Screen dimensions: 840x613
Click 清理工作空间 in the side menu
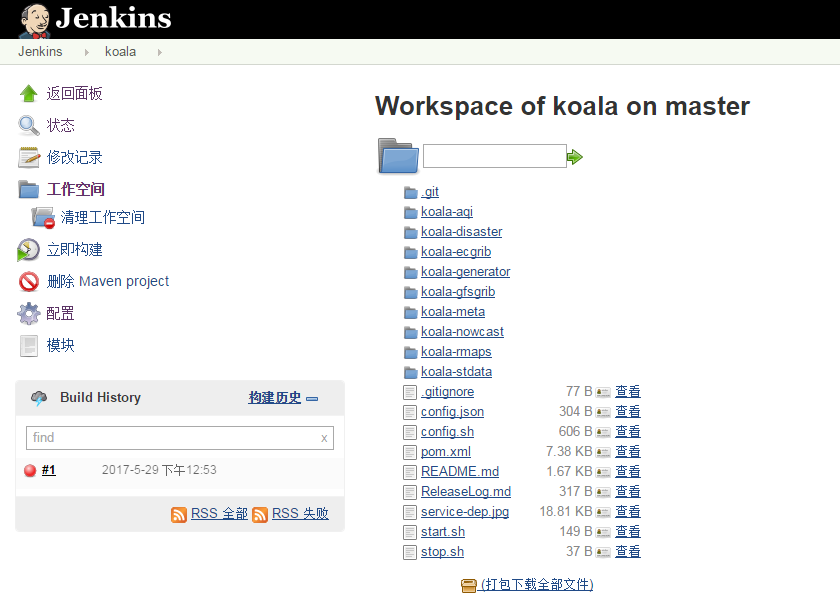pos(102,218)
